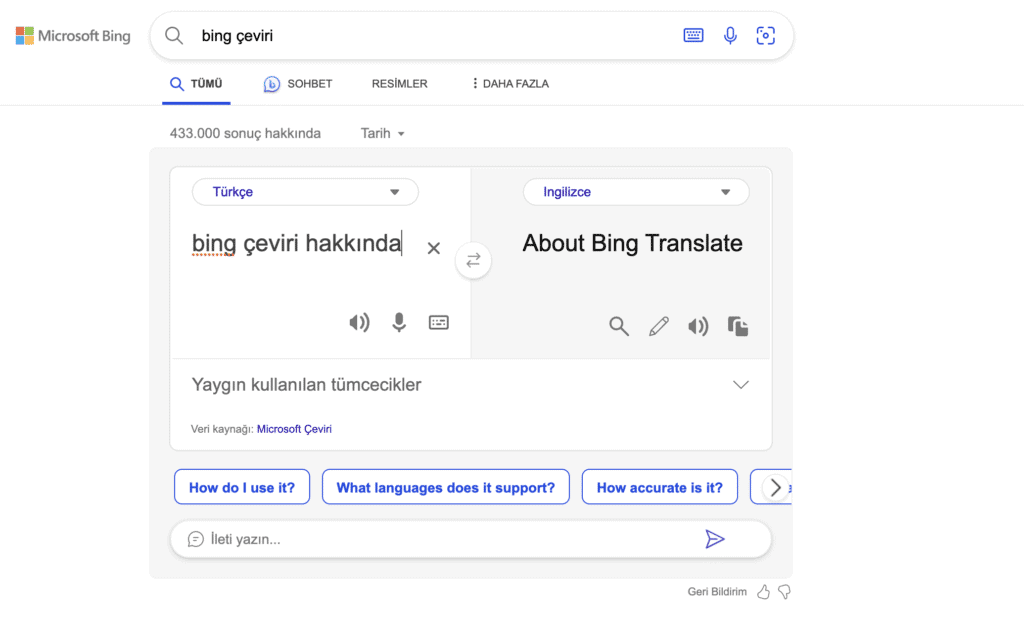
Task: Listen to the English translation
Action: (x=698, y=326)
